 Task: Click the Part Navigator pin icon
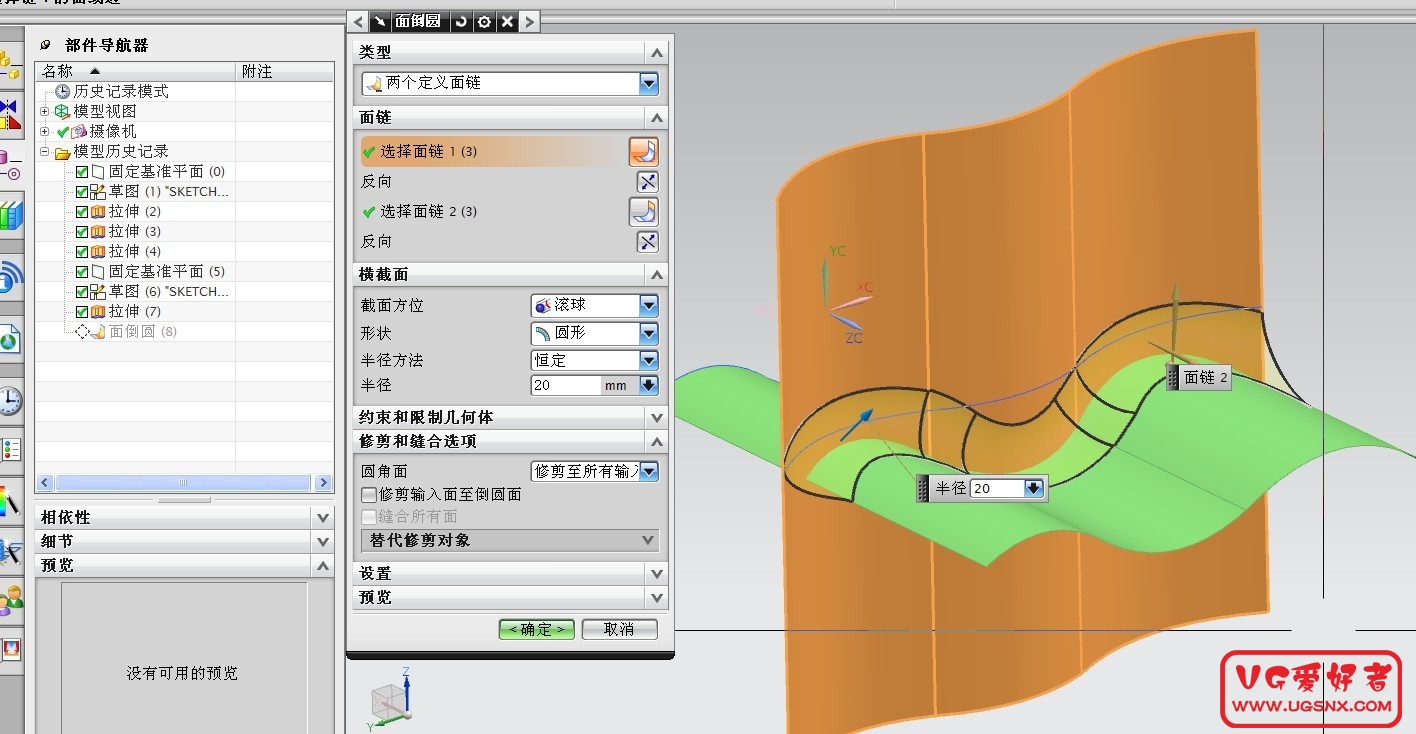click(45, 45)
